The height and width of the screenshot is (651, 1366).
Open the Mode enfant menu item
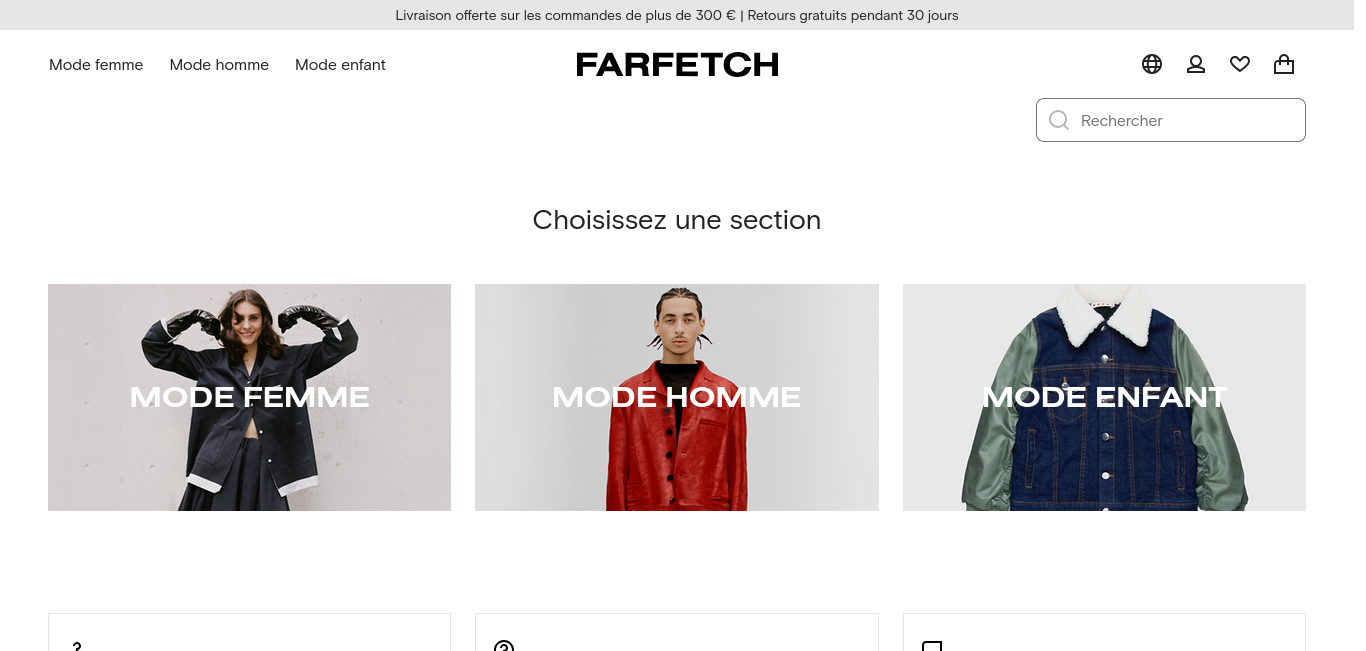pyautogui.click(x=340, y=65)
